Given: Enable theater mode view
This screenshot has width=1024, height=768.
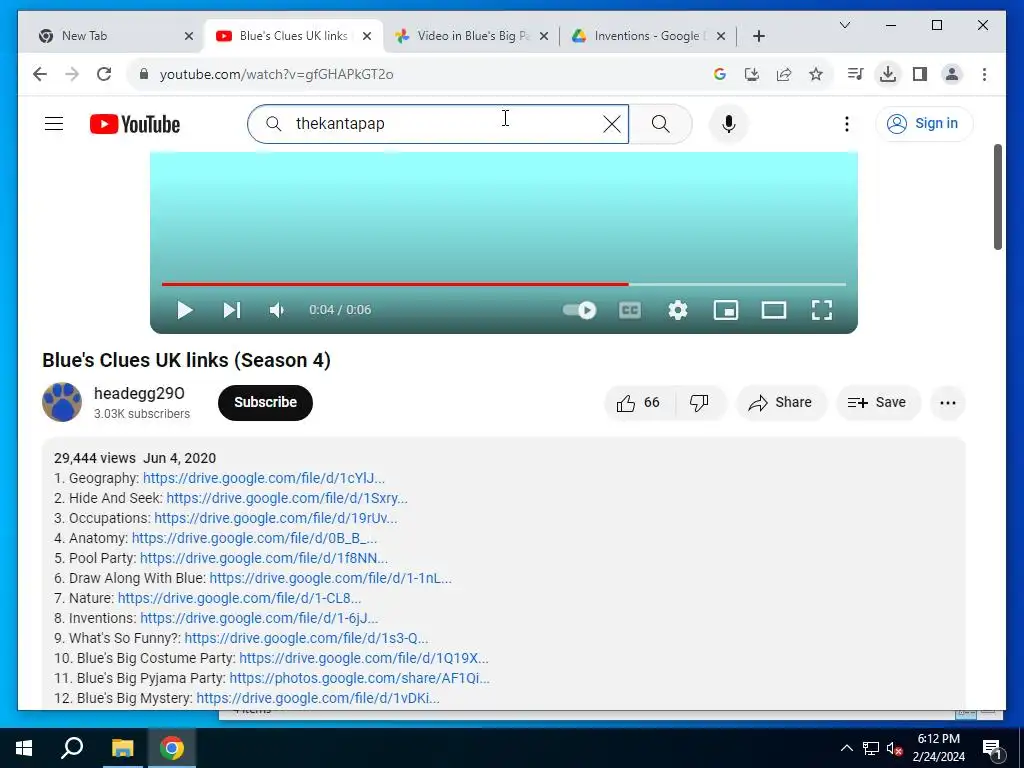Looking at the screenshot, I should 774,310.
